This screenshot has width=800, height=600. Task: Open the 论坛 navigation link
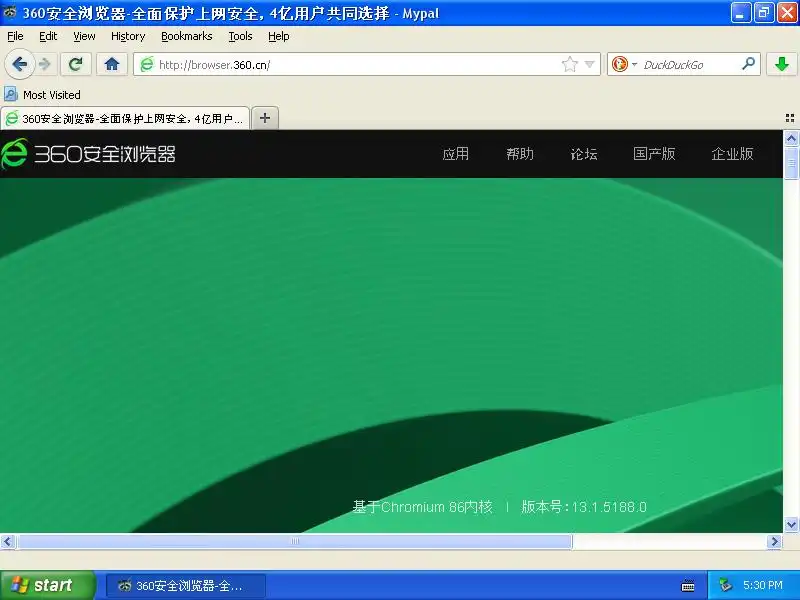584,154
